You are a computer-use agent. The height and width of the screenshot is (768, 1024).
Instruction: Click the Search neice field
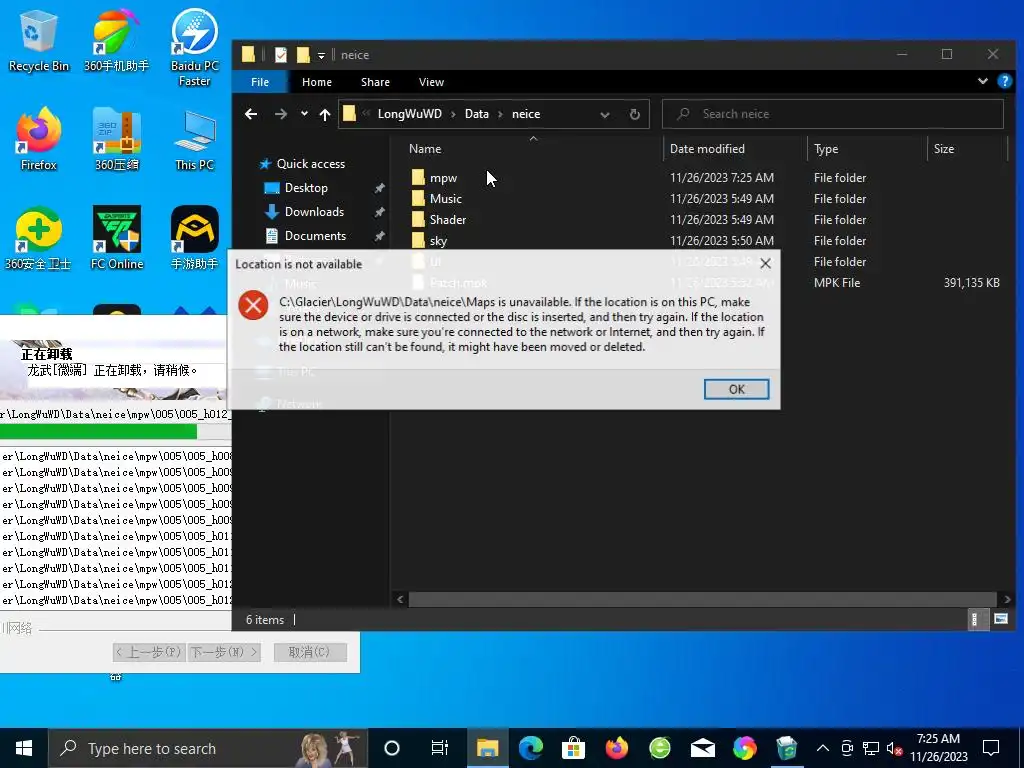[x=833, y=114]
